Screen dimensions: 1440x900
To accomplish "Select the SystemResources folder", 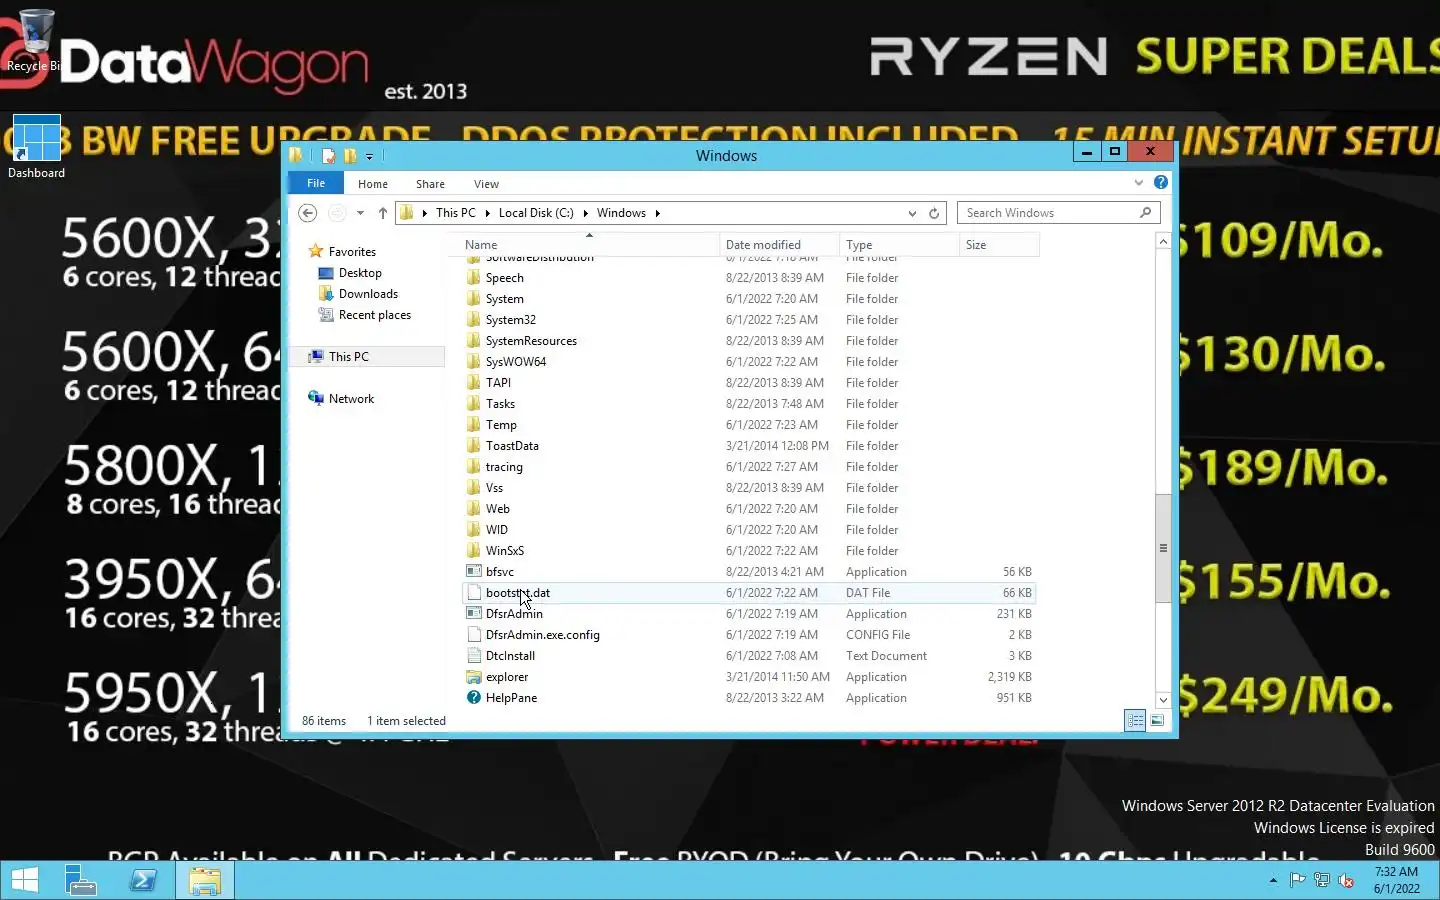I will pos(531,341).
